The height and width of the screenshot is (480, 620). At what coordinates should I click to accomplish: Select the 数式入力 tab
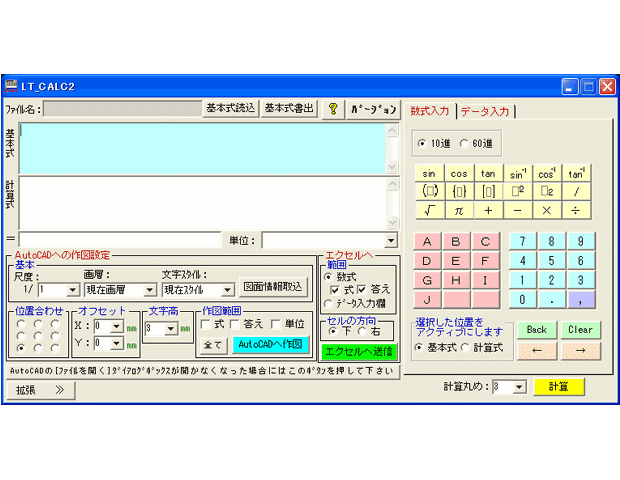pyautogui.click(x=431, y=111)
